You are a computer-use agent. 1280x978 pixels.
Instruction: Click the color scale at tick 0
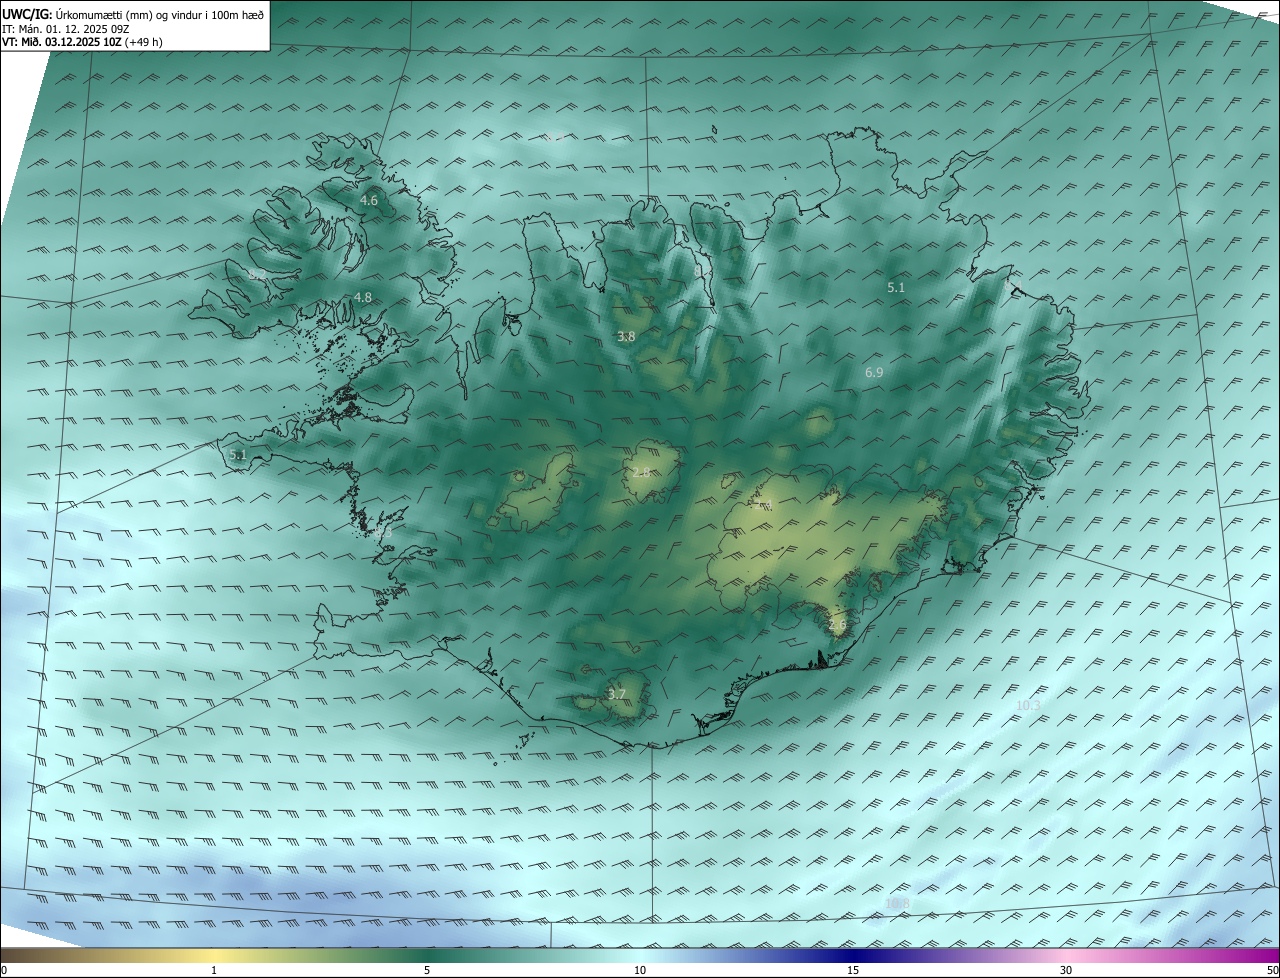pos(4,970)
